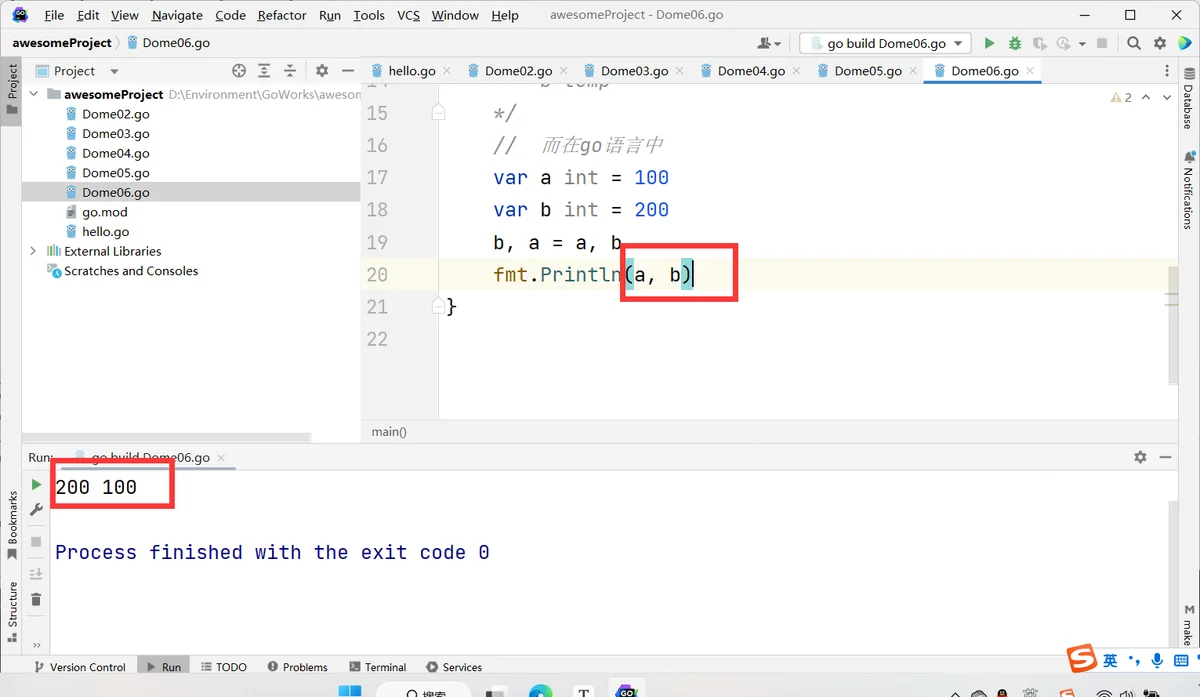Select Dome04.go in project tree
This screenshot has height=697, width=1200.
point(115,153)
